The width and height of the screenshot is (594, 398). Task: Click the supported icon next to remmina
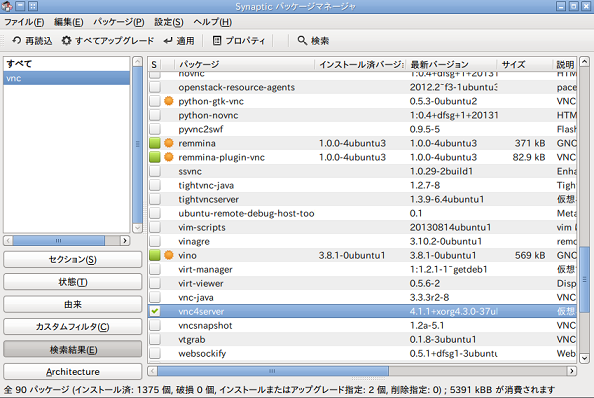(x=169, y=143)
